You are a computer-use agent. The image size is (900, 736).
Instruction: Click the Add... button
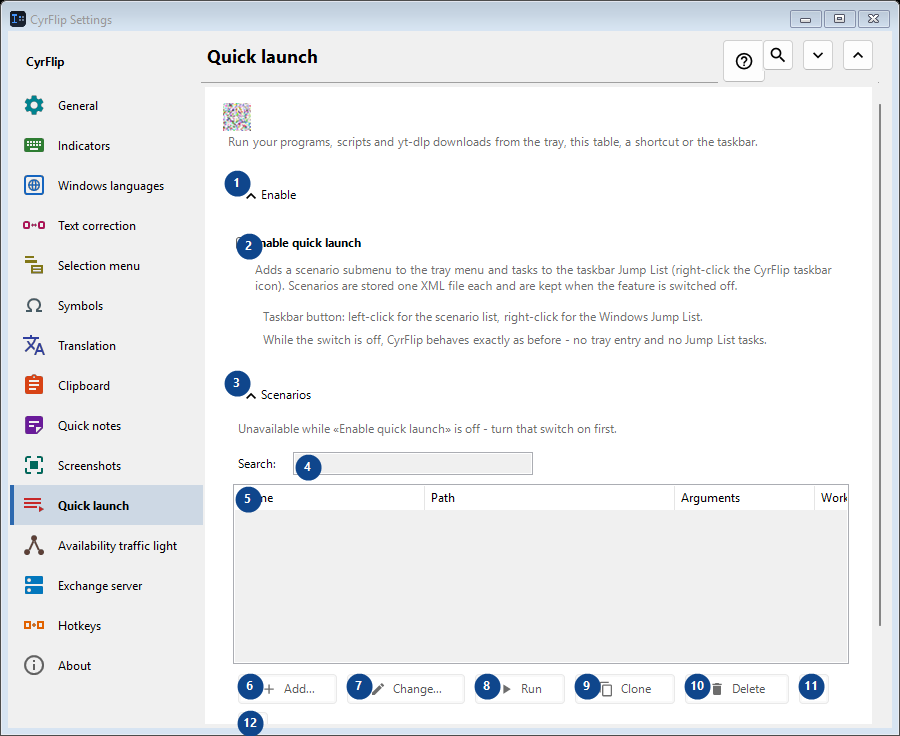tap(287, 689)
